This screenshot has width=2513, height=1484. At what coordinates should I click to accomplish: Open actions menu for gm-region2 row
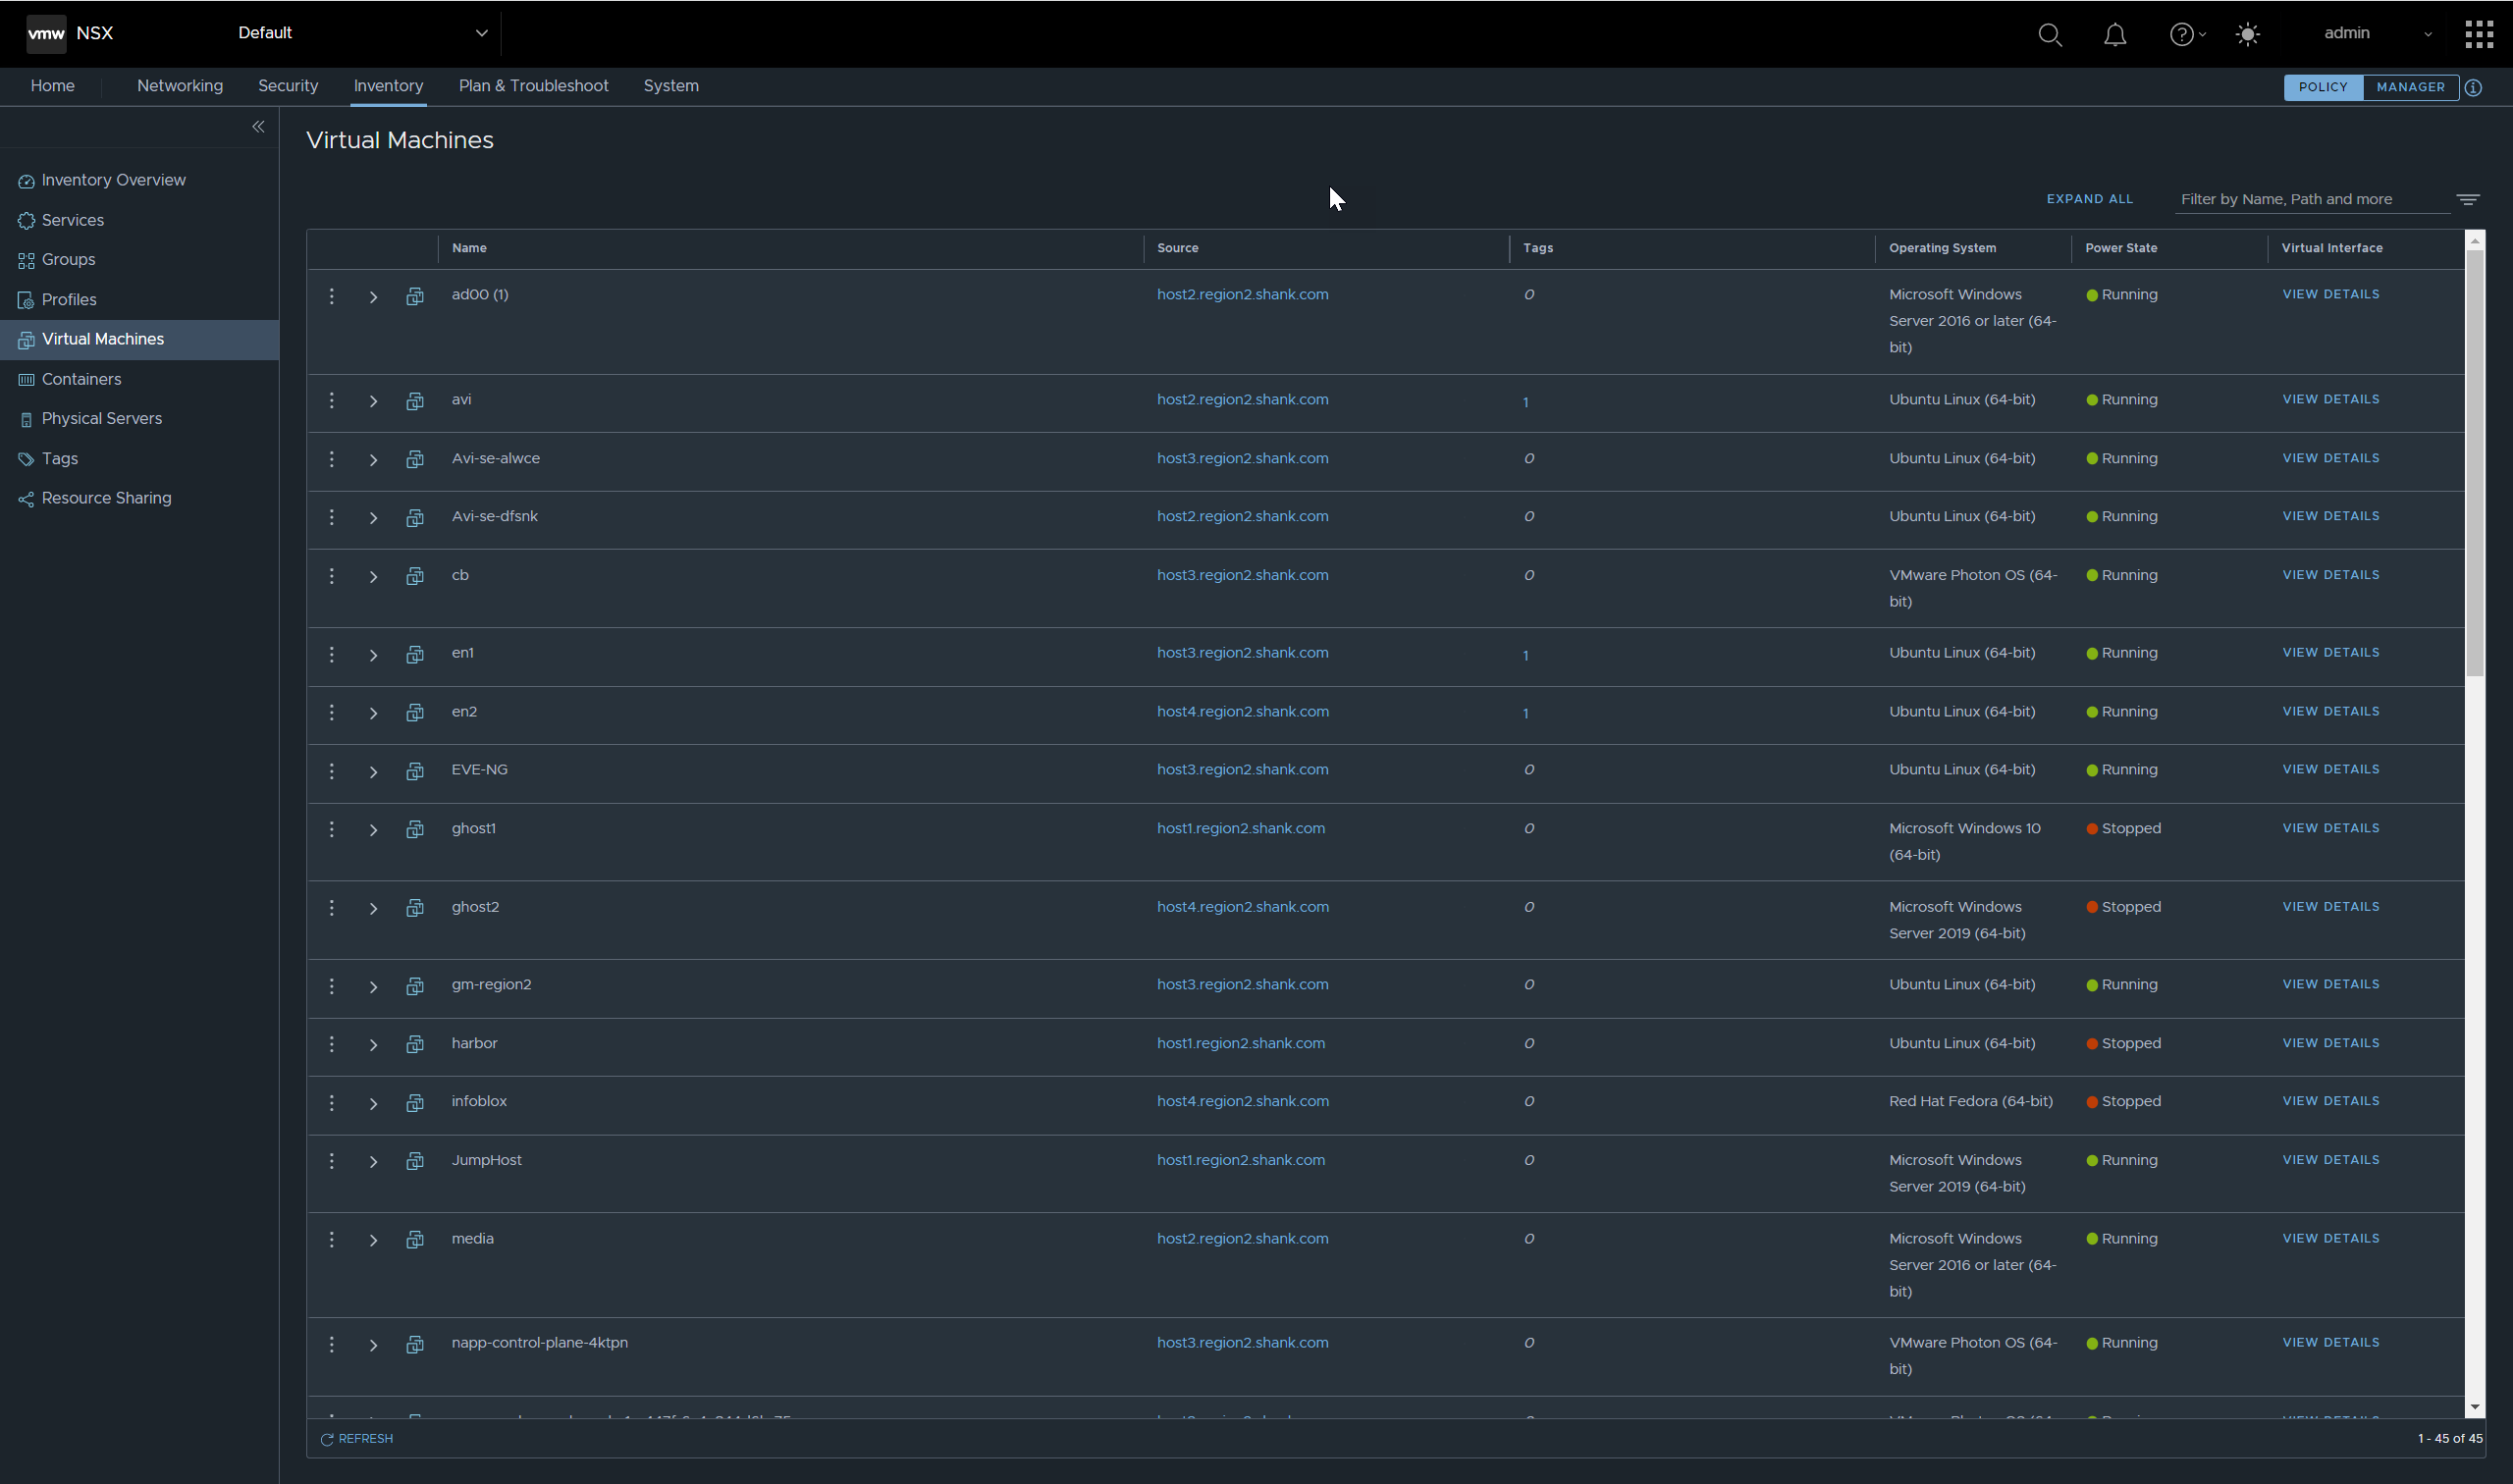tap(332, 986)
